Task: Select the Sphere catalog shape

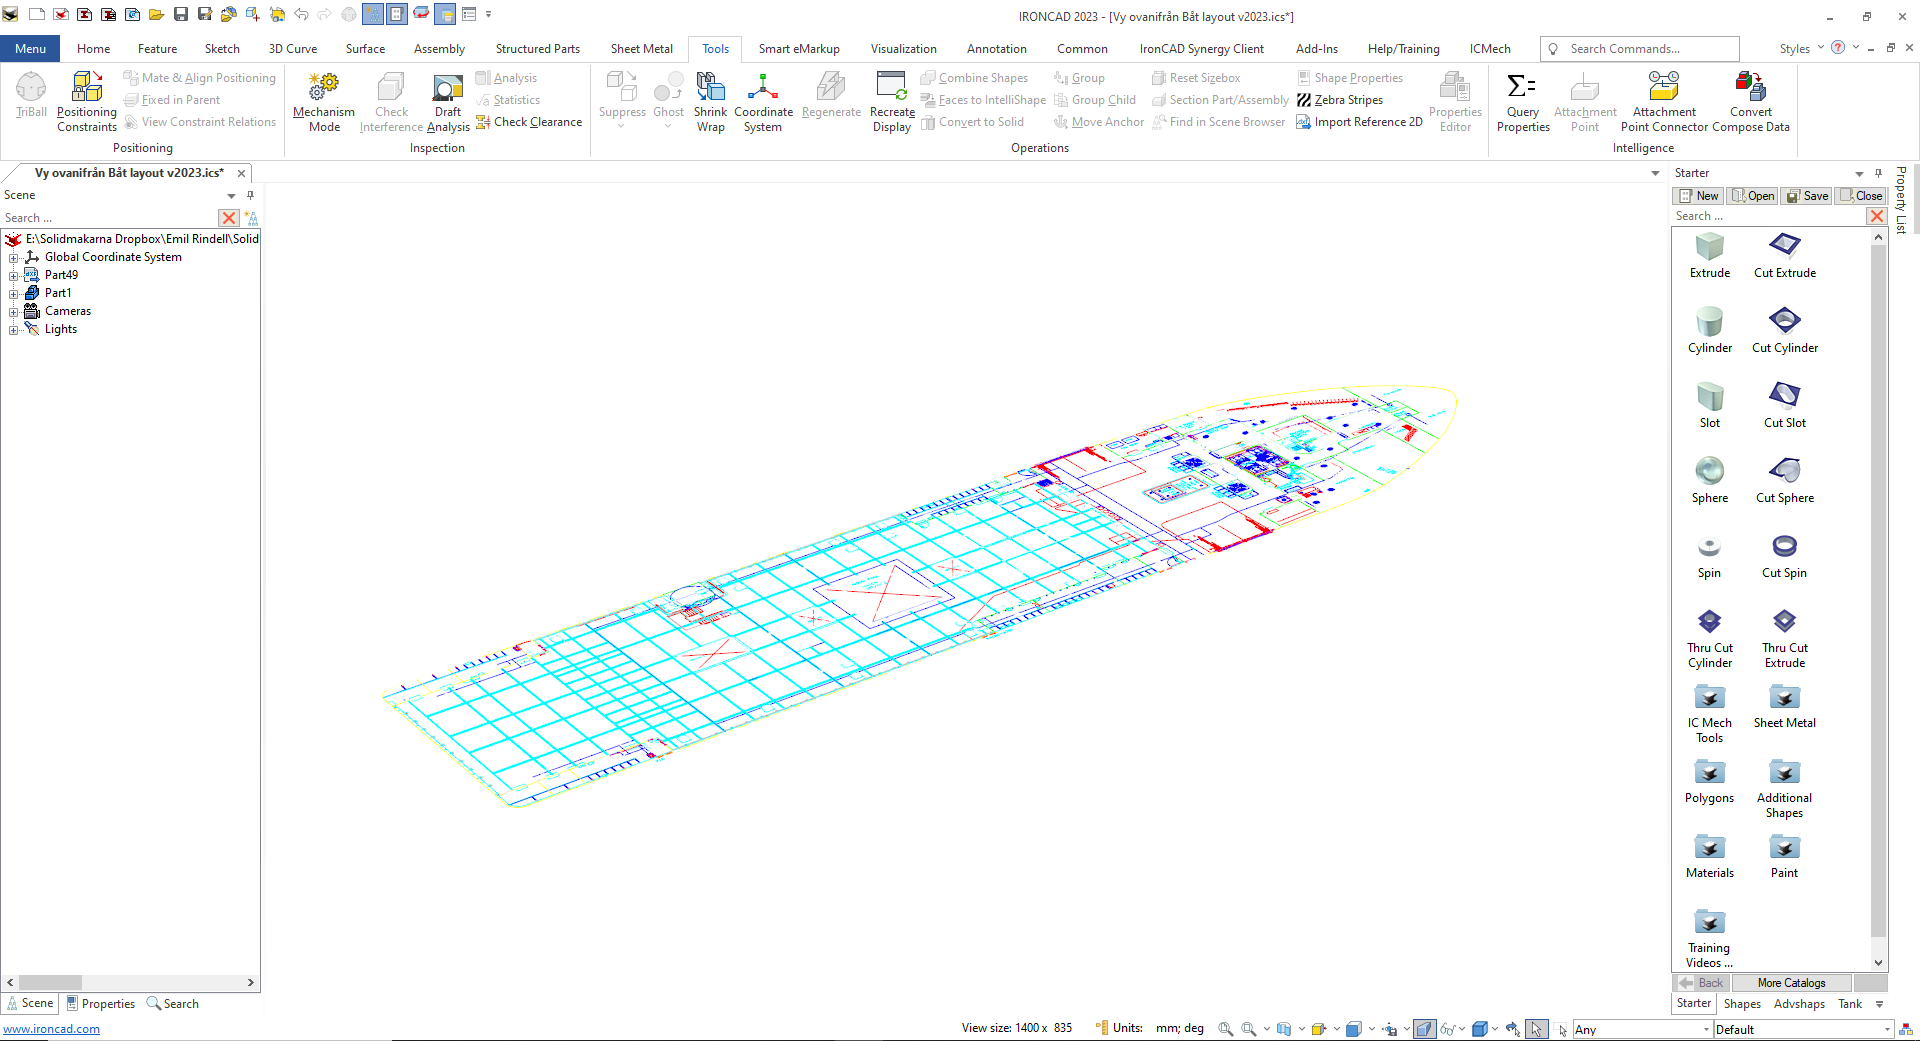Action: click(1710, 480)
